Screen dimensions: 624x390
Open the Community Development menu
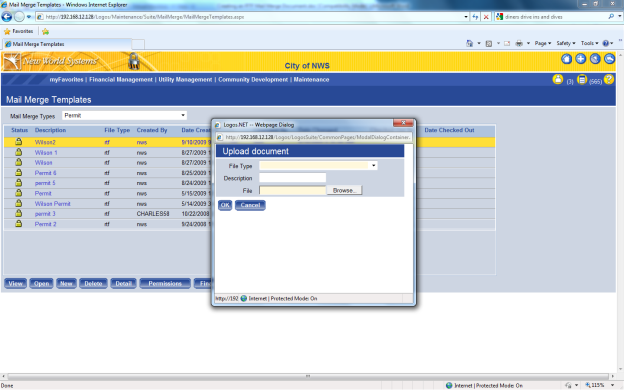point(253,80)
